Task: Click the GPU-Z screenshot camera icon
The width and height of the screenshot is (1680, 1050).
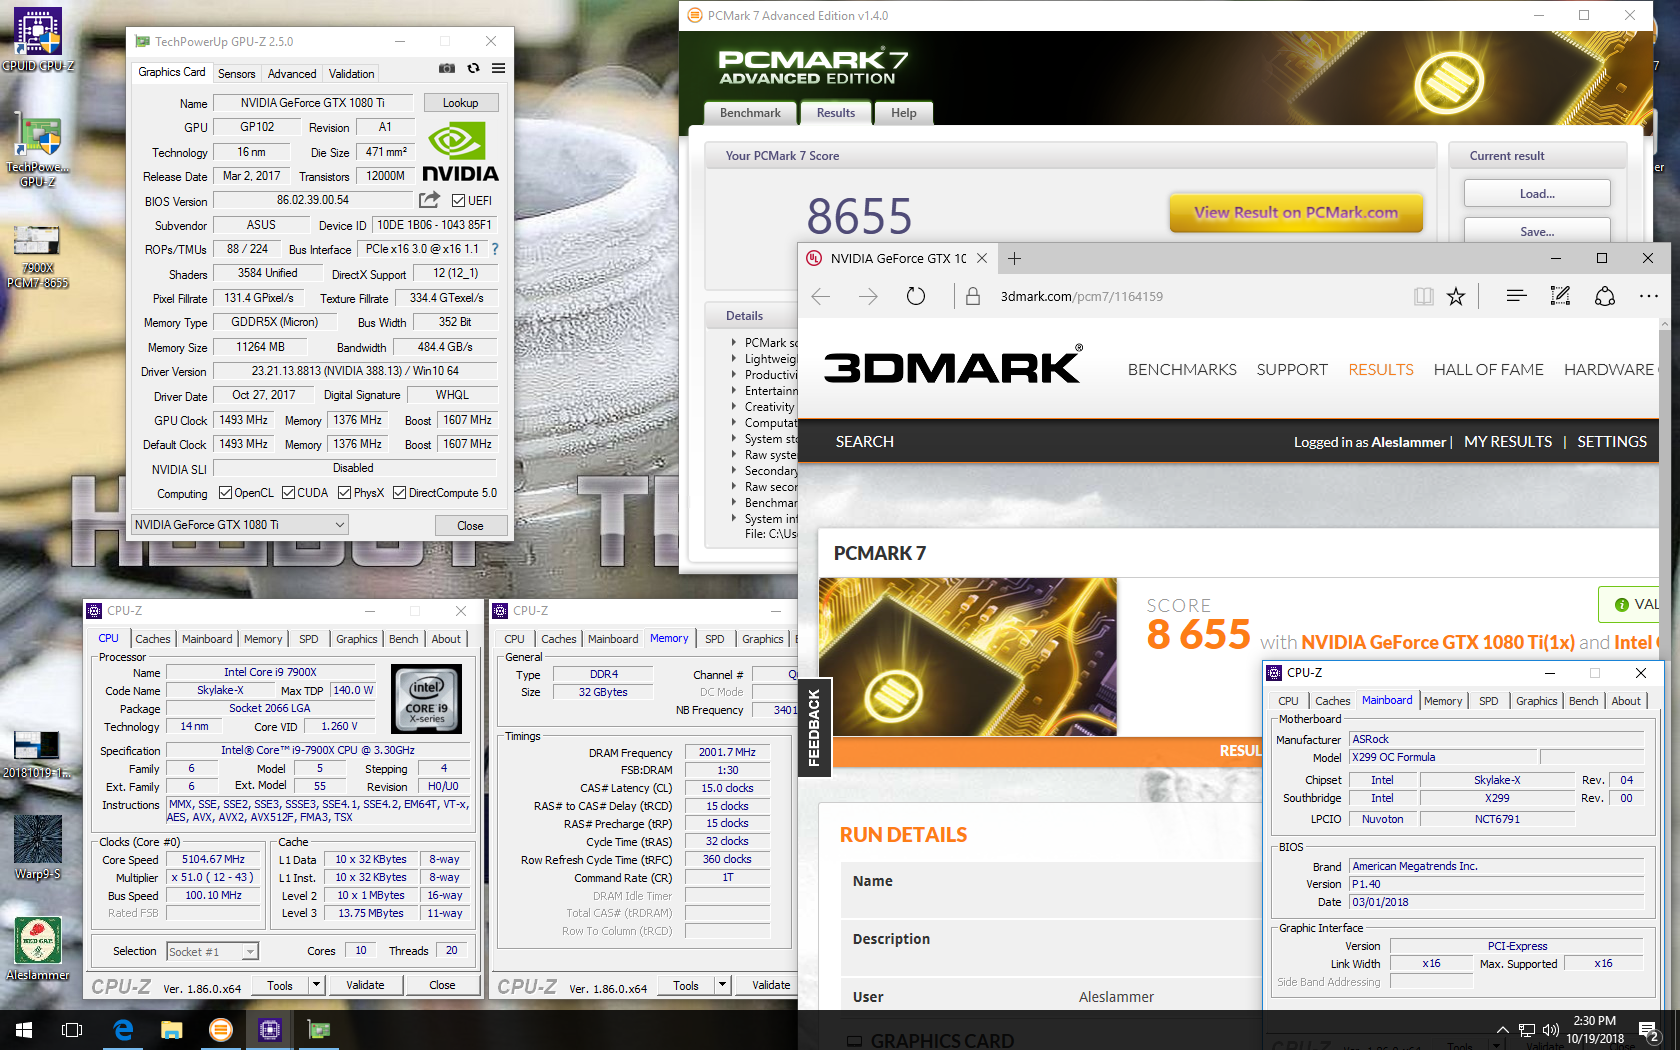Action: pyautogui.click(x=447, y=69)
